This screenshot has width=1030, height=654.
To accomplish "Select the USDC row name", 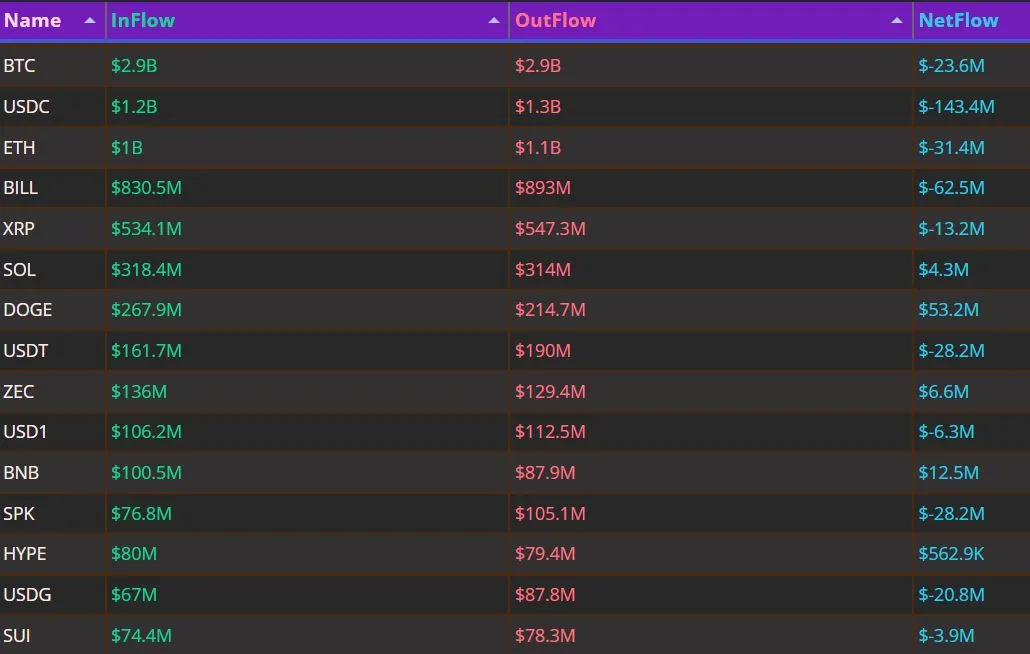I will [x=26, y=106].
